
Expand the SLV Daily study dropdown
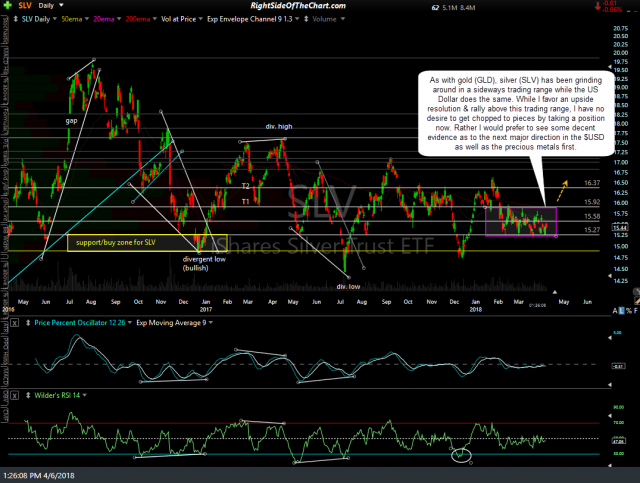coord(54,19)
